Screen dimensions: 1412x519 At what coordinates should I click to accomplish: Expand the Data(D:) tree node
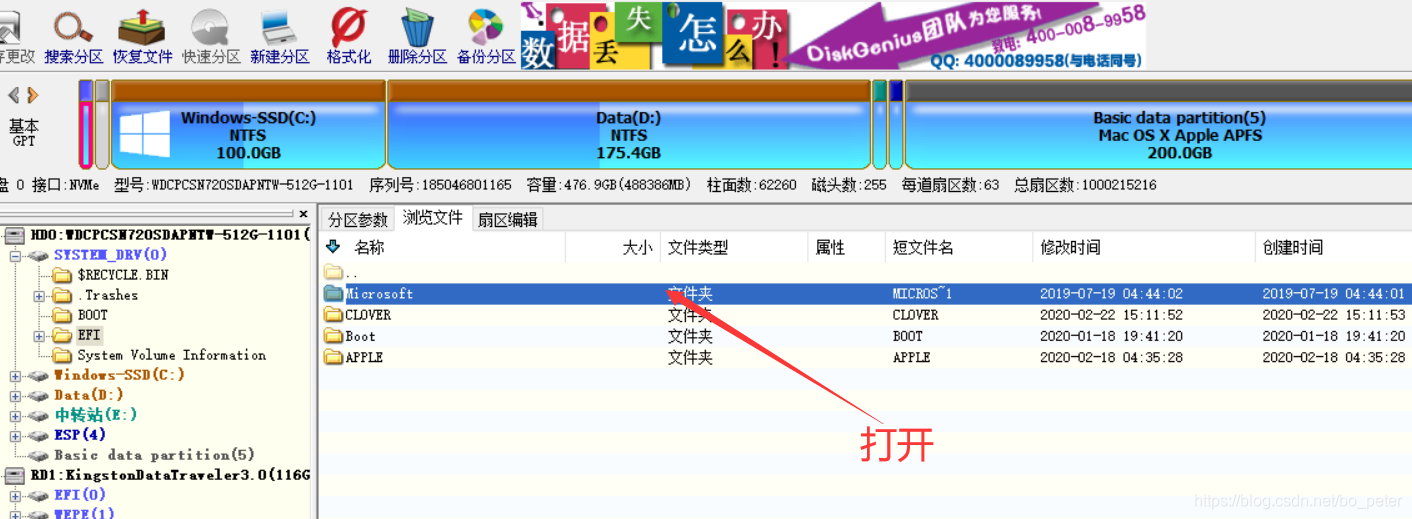(x=15, y=395)
